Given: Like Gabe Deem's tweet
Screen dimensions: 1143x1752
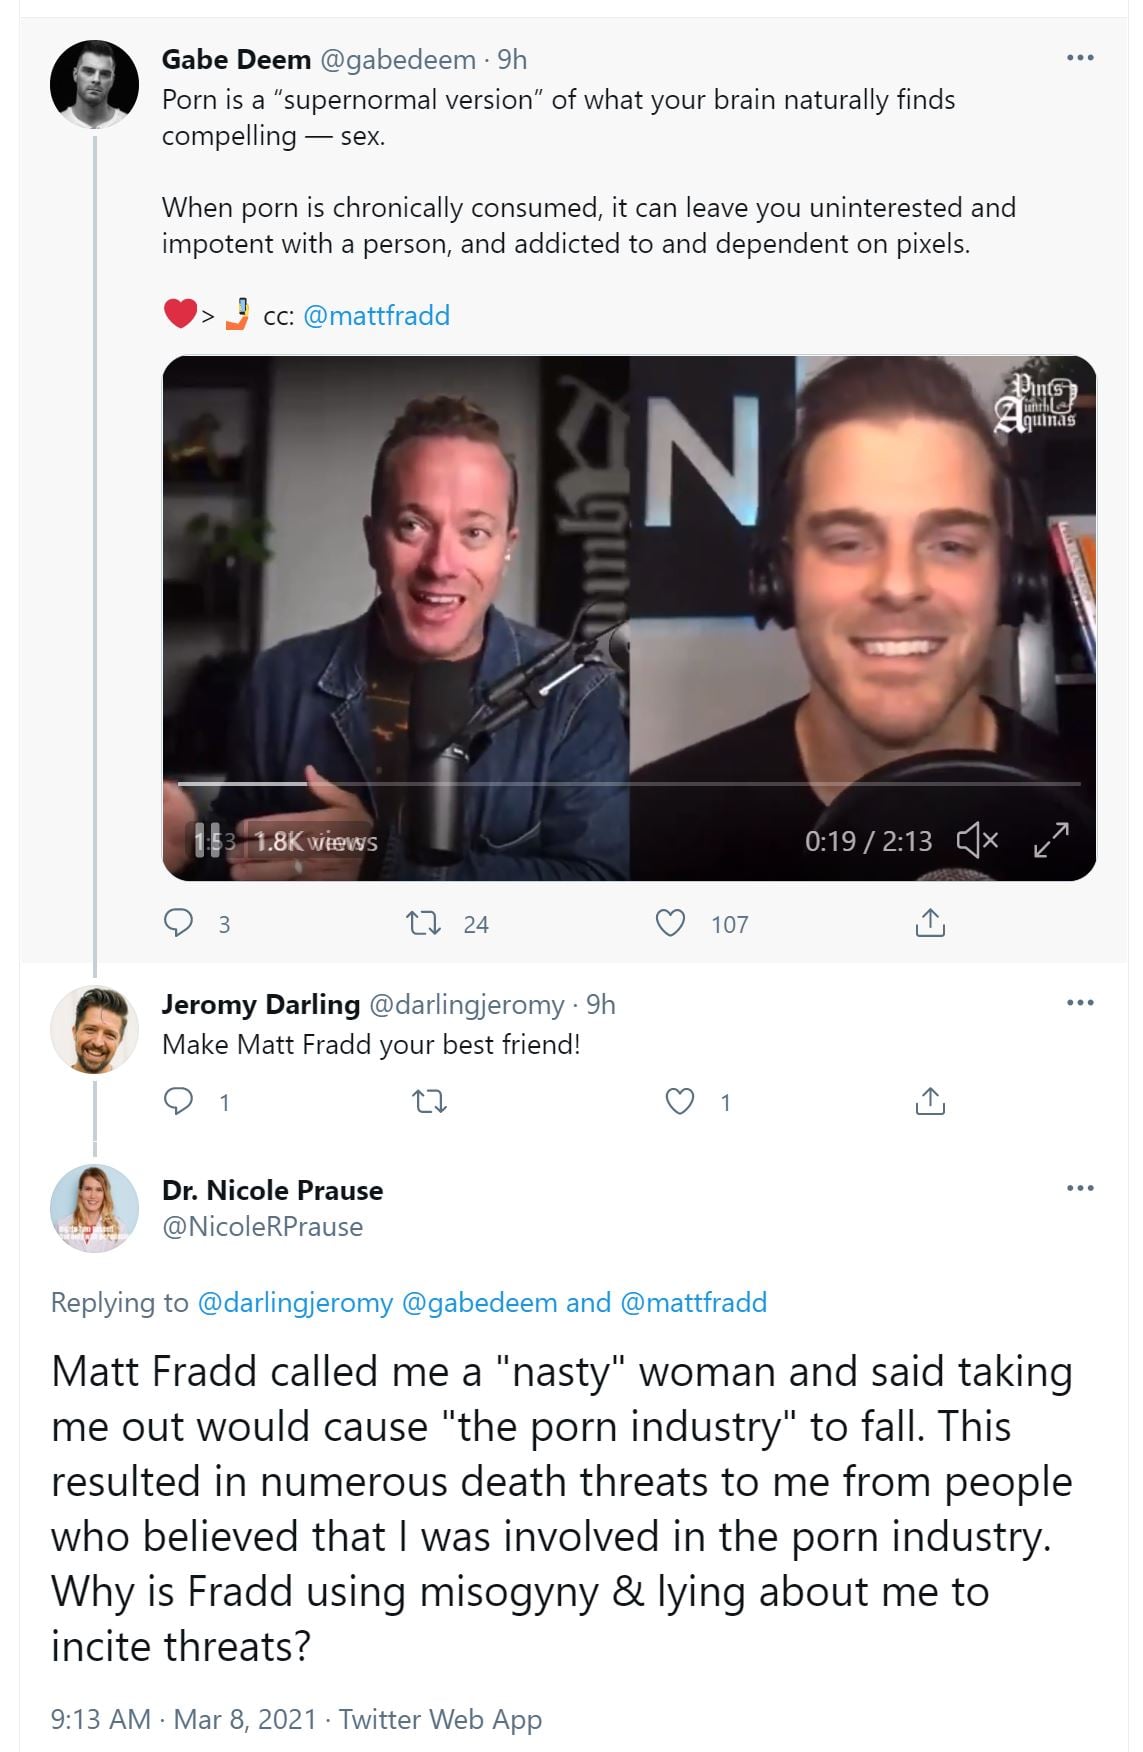Looking at the screenshot, I should (670, 922).
